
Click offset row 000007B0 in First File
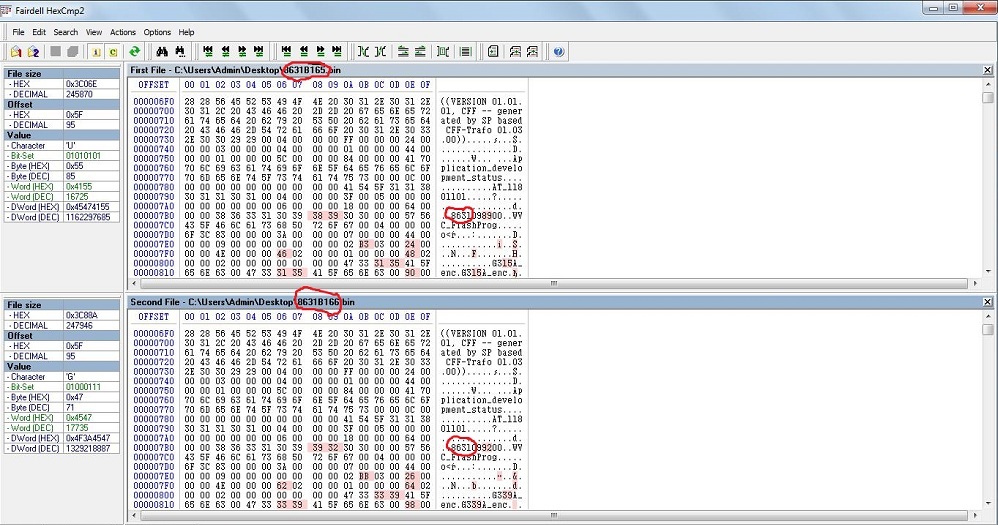[x=153, y=216]
